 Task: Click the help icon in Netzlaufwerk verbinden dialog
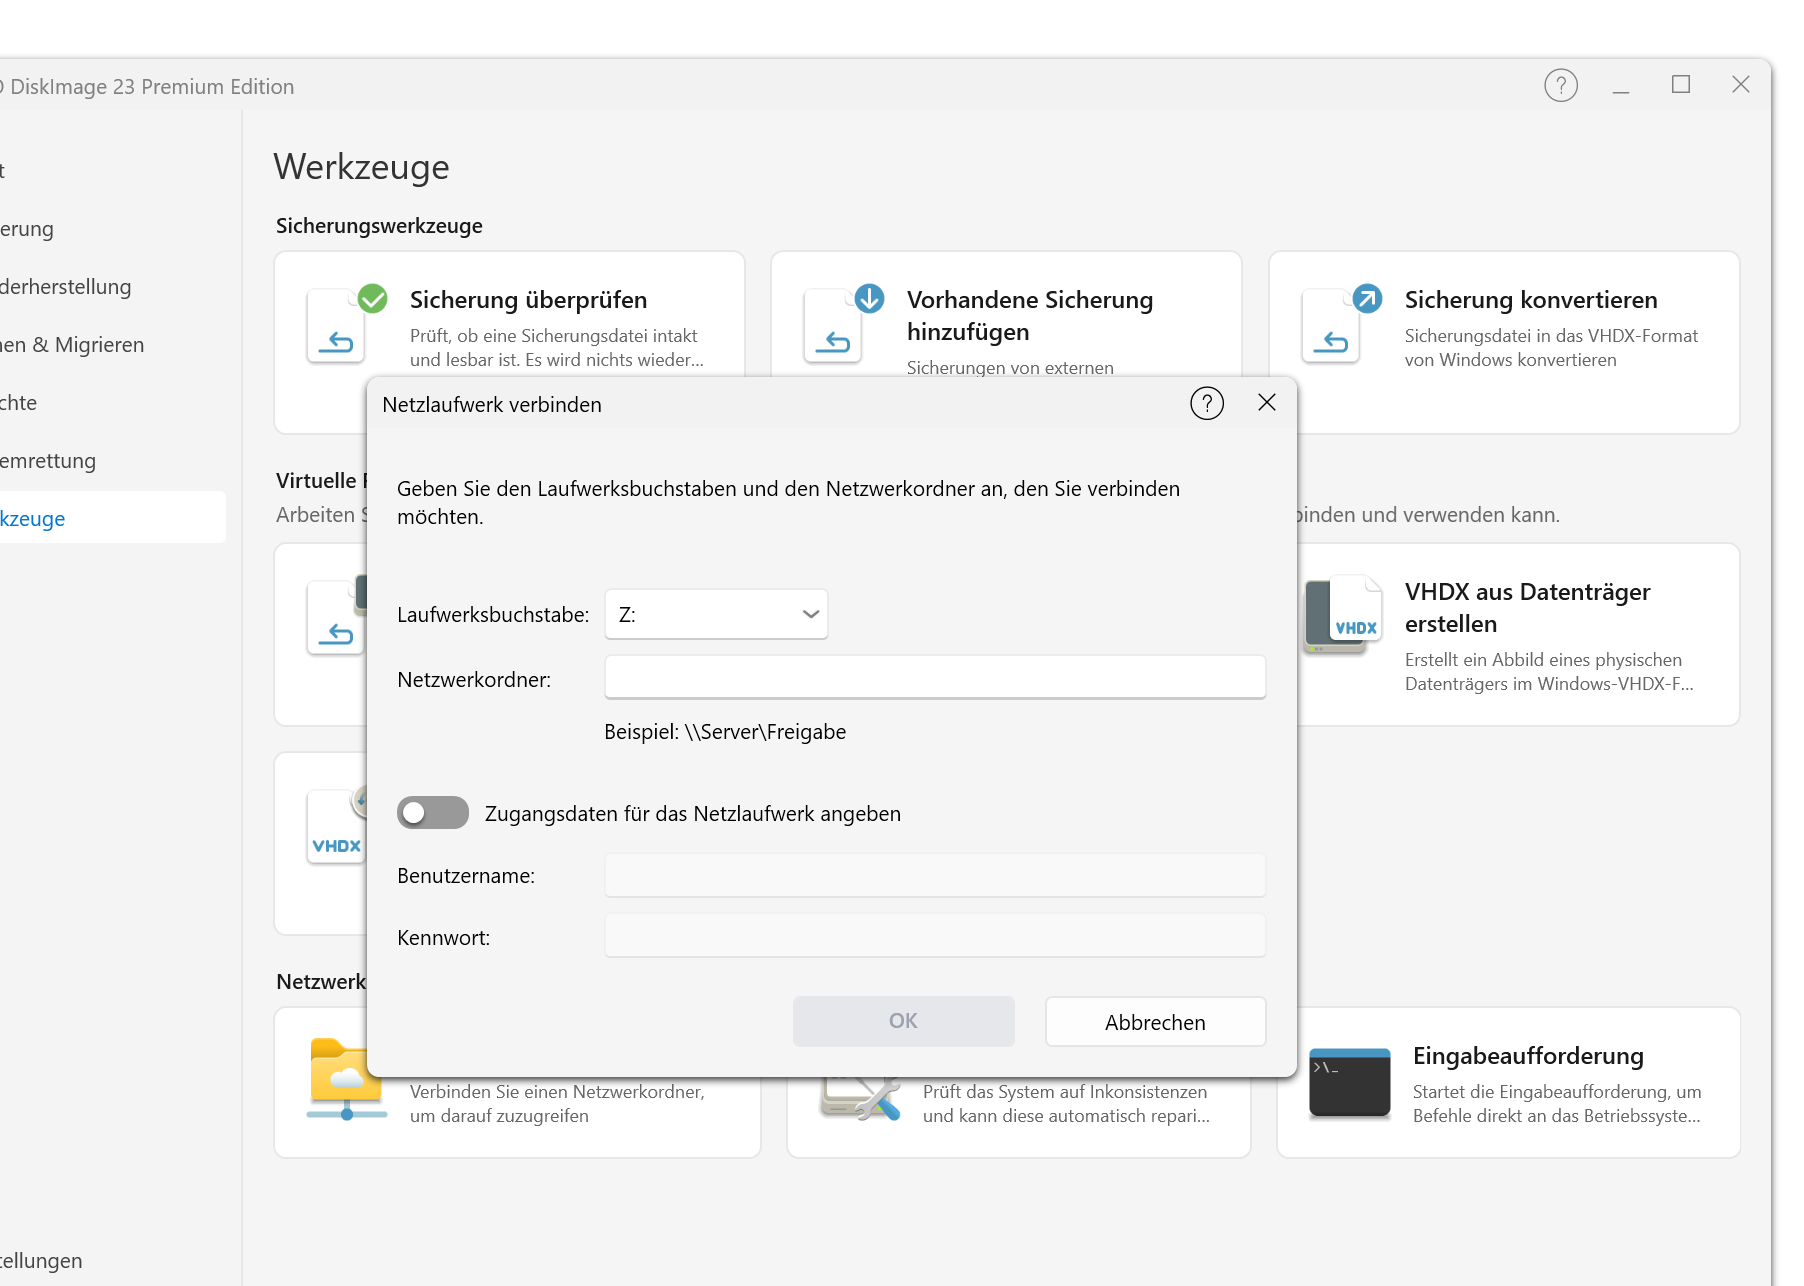pos(1207,404)
